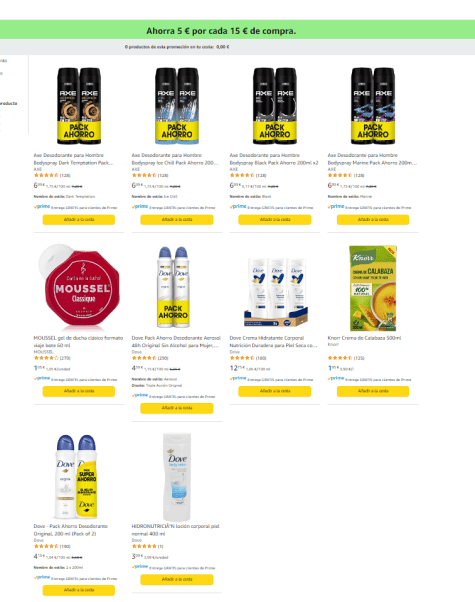Open Dove Hidronutrición lotion bottle image
This screenshot has height=602, width=475.
[x=177, y=477]
